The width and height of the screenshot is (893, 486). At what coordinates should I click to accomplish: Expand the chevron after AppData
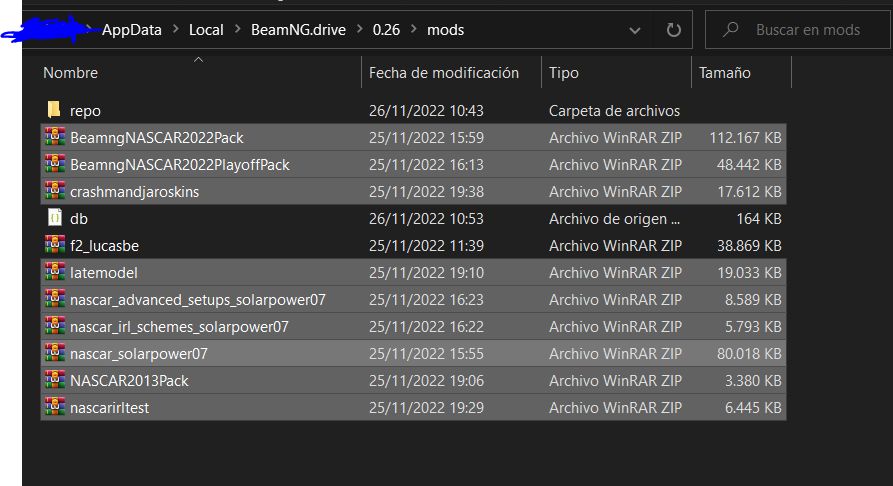point(176,30)
